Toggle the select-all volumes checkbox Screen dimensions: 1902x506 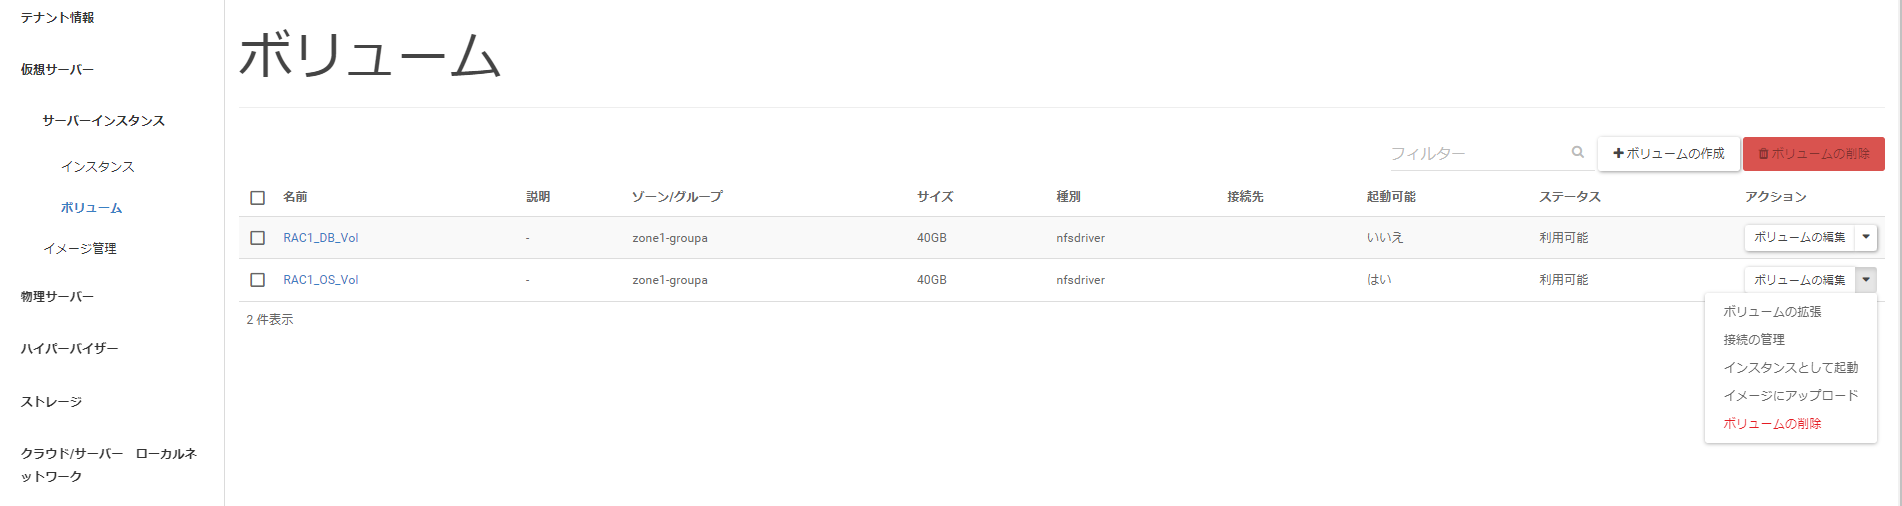[x=257, y=198]
